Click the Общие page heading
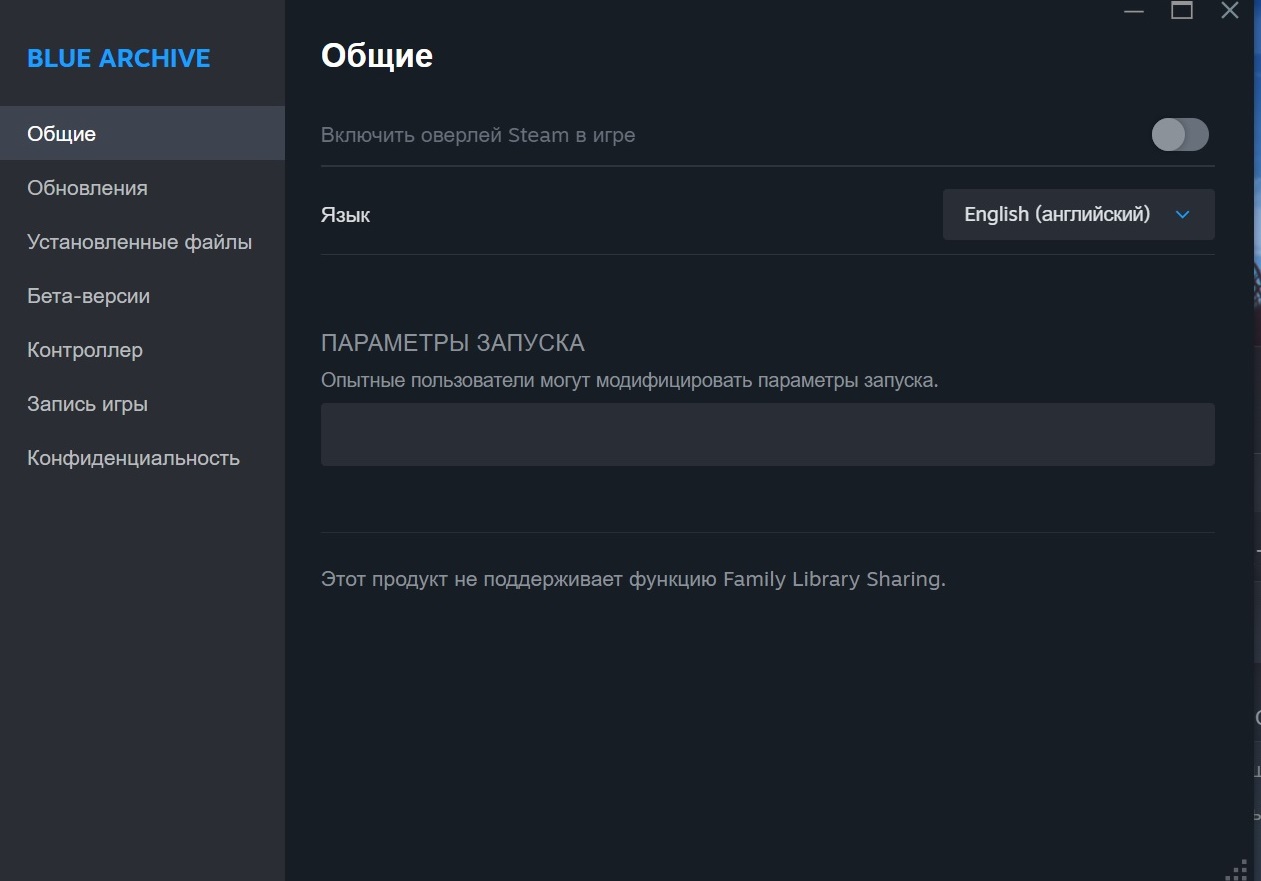 coord(376,55)
